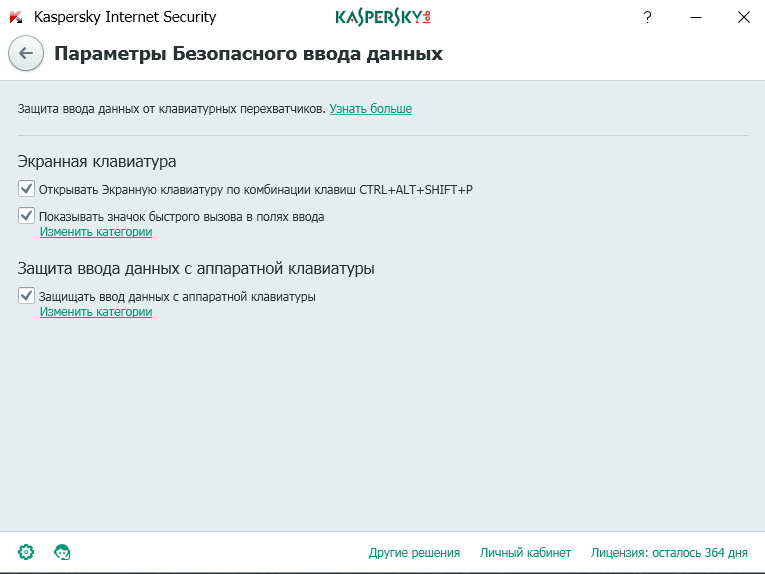
Task: Open help via the question mark
Action: [x=647, y=18]
